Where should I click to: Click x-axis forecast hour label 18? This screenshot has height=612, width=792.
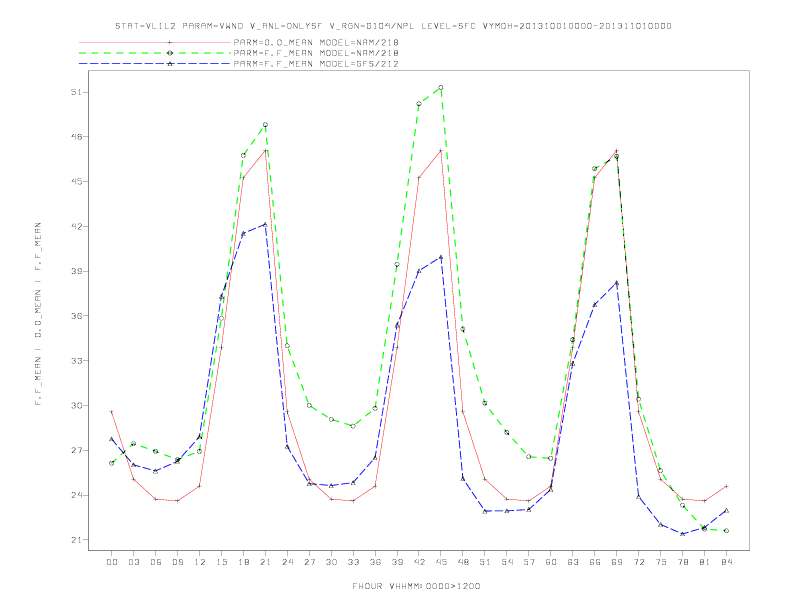click(x=243, y=562)
